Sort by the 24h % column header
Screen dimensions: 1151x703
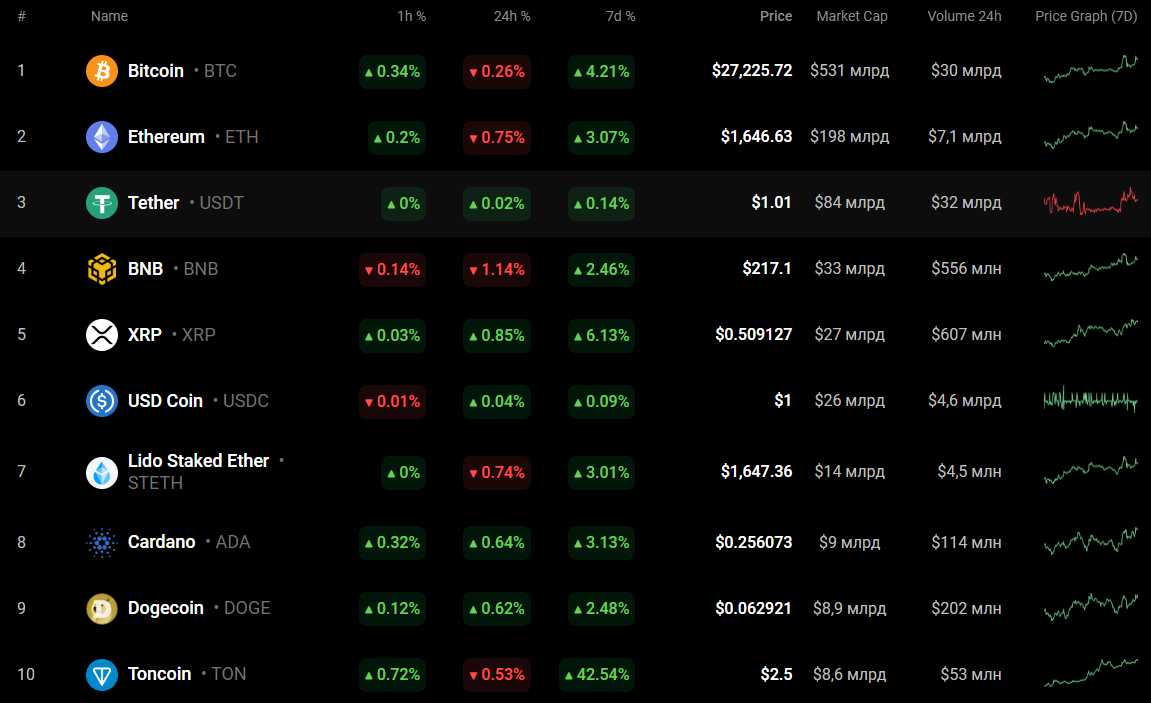click(512, 16)
